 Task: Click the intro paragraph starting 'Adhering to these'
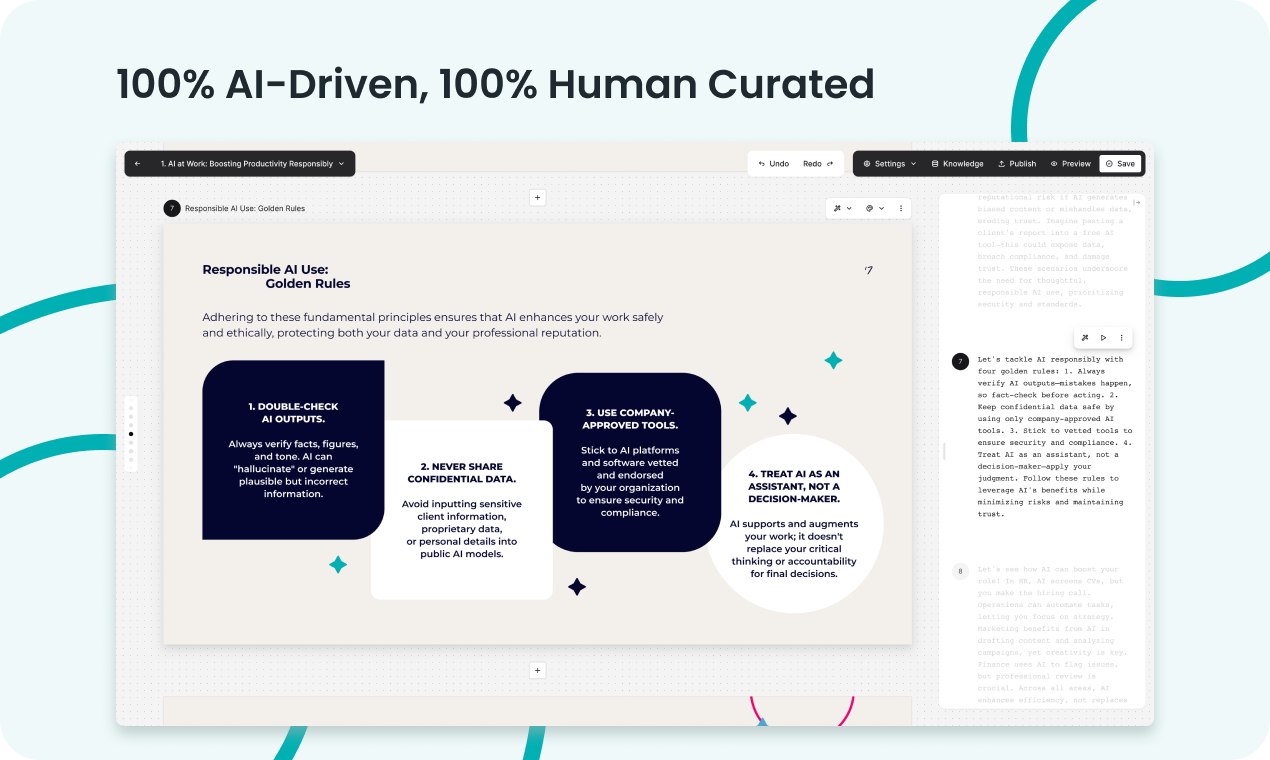[432, 325]
